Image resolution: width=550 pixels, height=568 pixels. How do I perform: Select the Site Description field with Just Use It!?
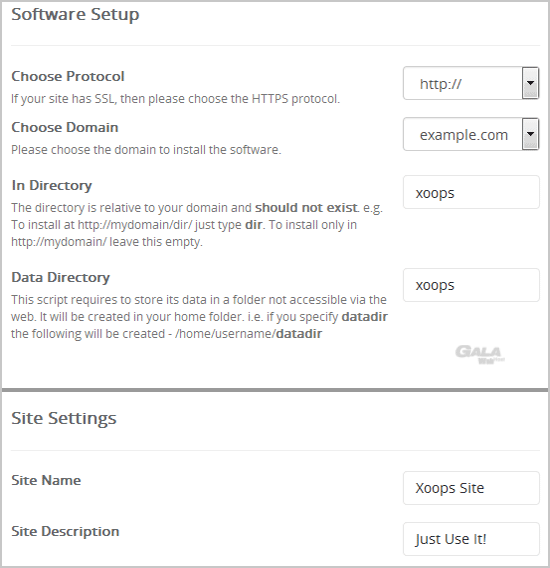coord(471,539)
